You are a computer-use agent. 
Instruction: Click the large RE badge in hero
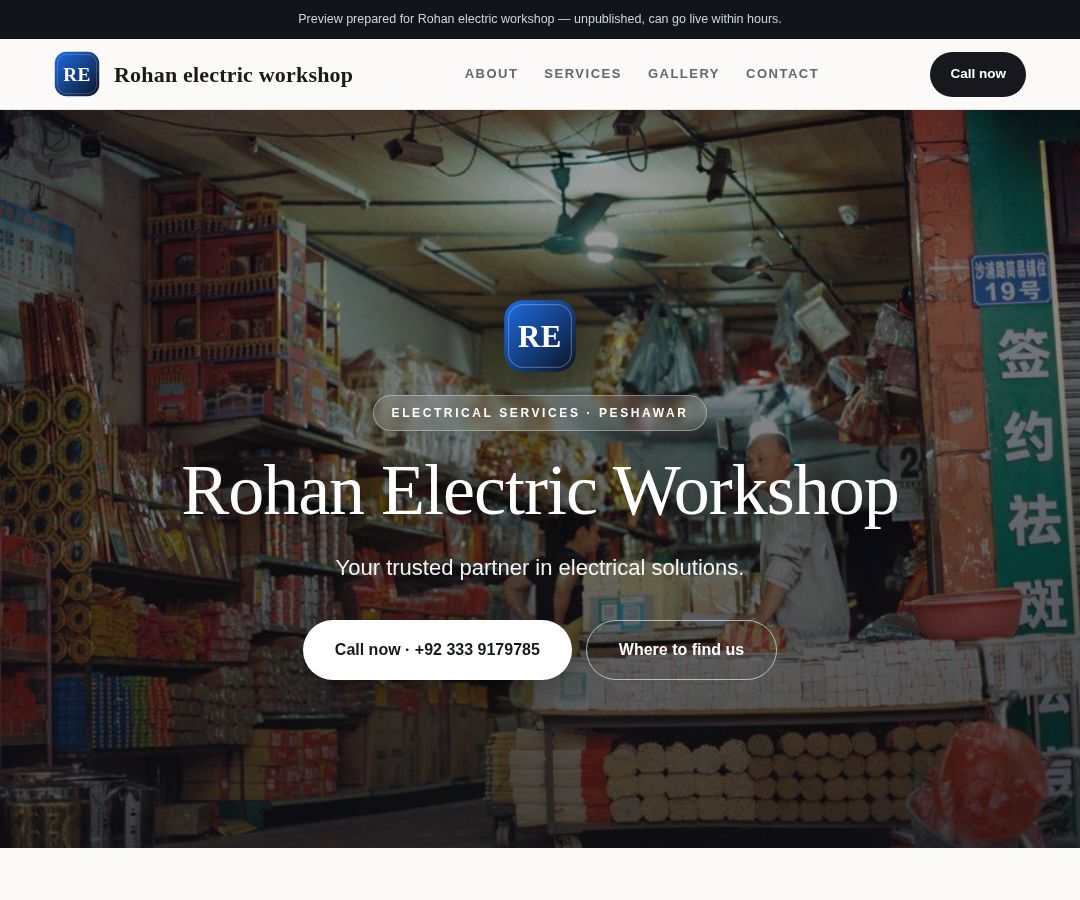click(539, 336)
